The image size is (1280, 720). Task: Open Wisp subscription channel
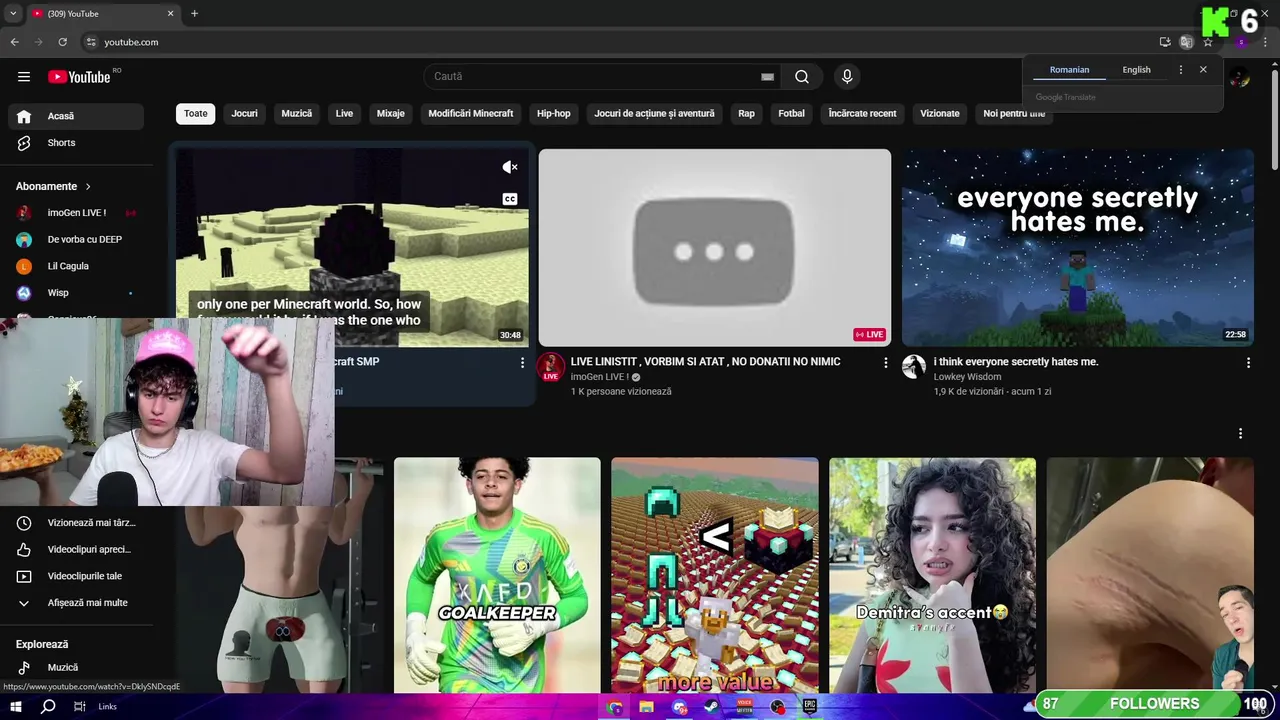pos(76,293)
